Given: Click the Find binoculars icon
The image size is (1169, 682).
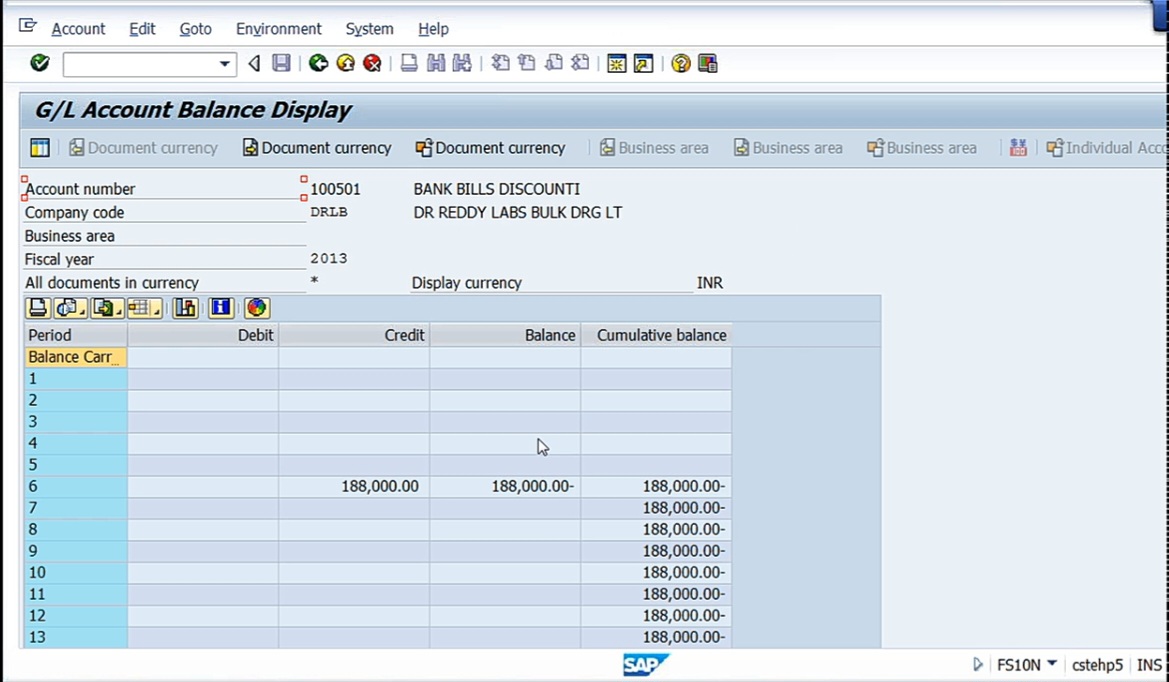Looking at the screenshot, I should (435, 63).
